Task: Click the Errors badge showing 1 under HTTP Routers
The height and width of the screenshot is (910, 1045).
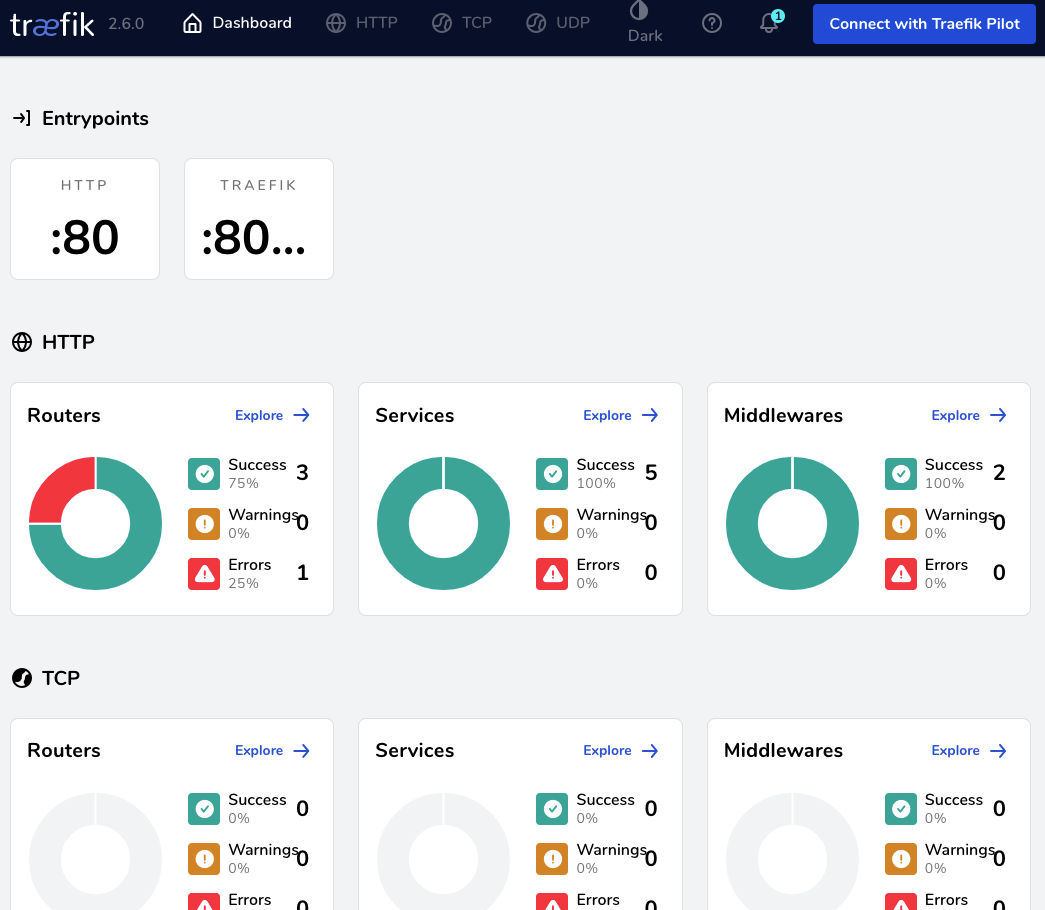Action: (x=204, y=573)
